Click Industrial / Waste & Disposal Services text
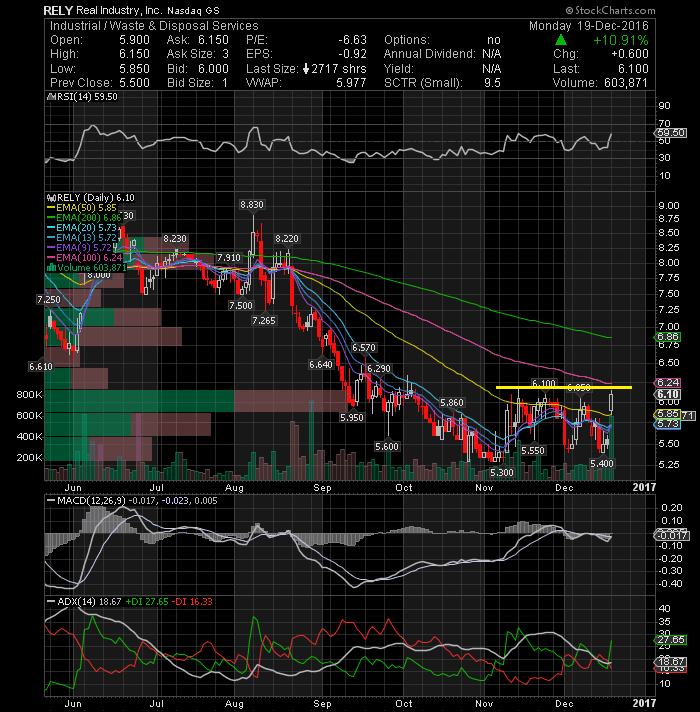 tap(154, 26)
